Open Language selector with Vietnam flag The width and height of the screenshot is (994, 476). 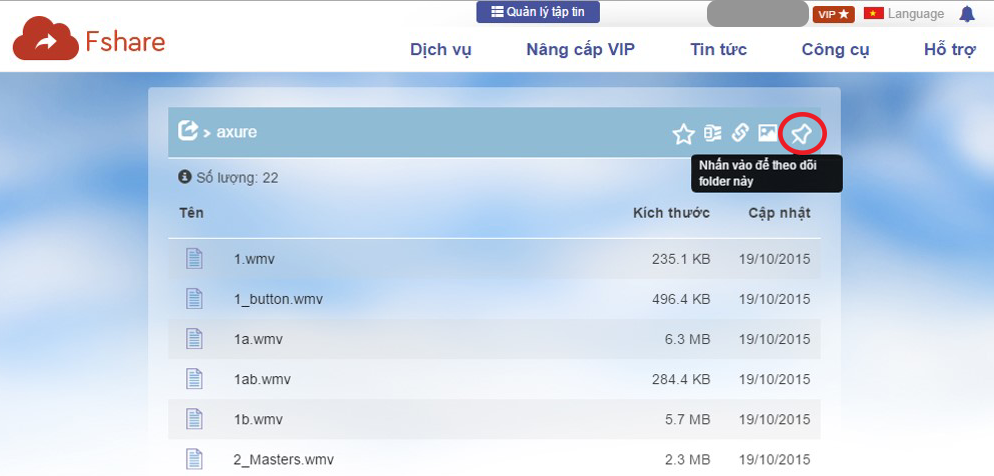tap(904, 14)
